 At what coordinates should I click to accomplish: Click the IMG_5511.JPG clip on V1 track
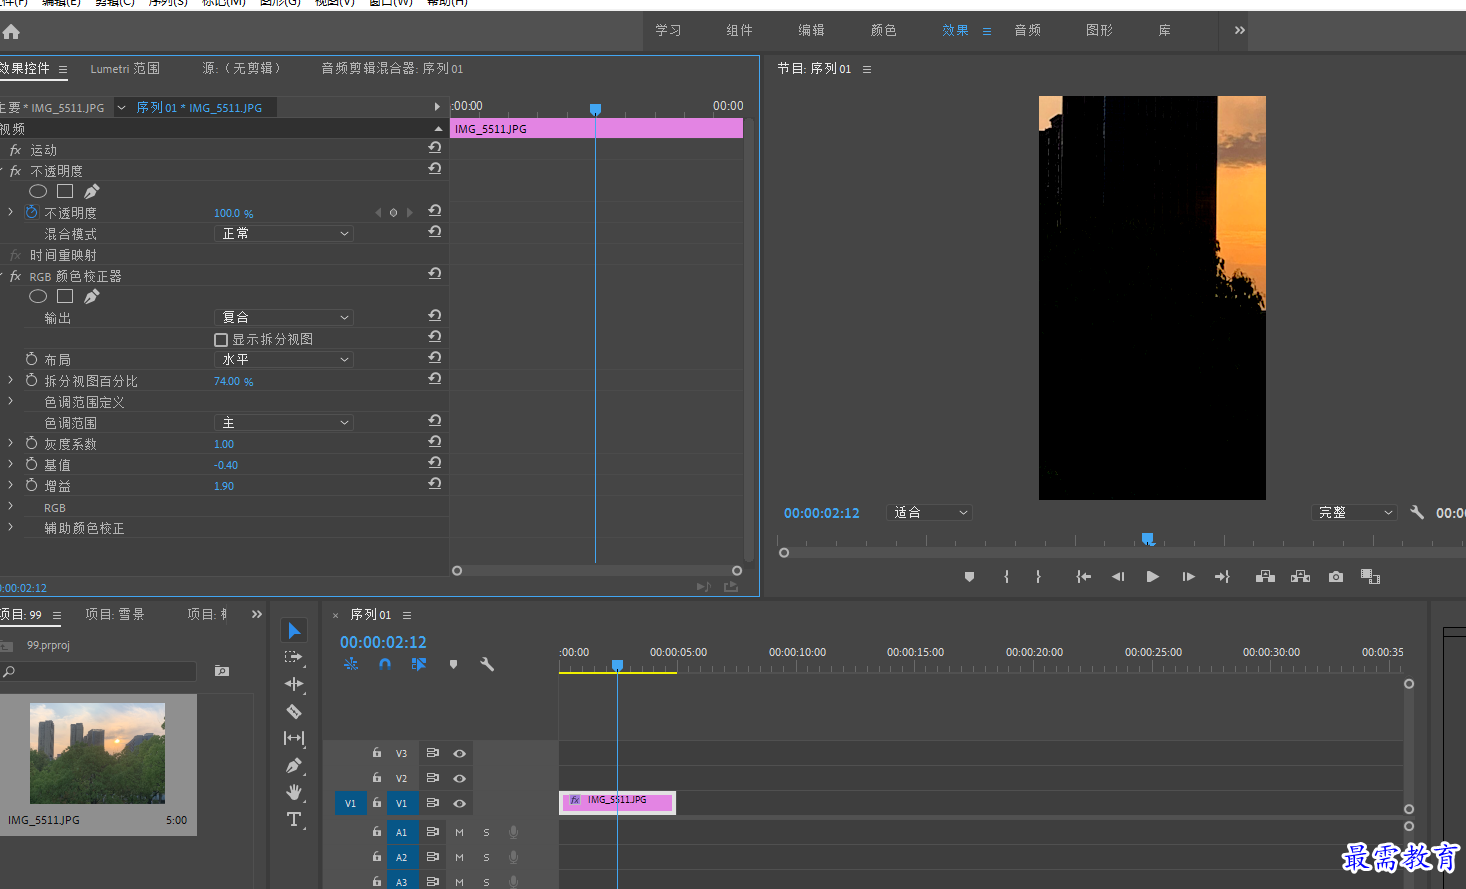617,801
